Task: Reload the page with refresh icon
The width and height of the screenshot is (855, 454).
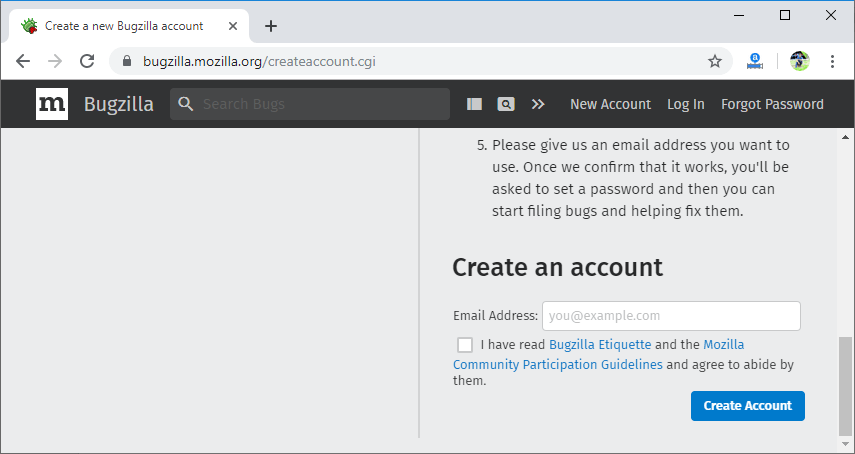Action: (87, 61)
